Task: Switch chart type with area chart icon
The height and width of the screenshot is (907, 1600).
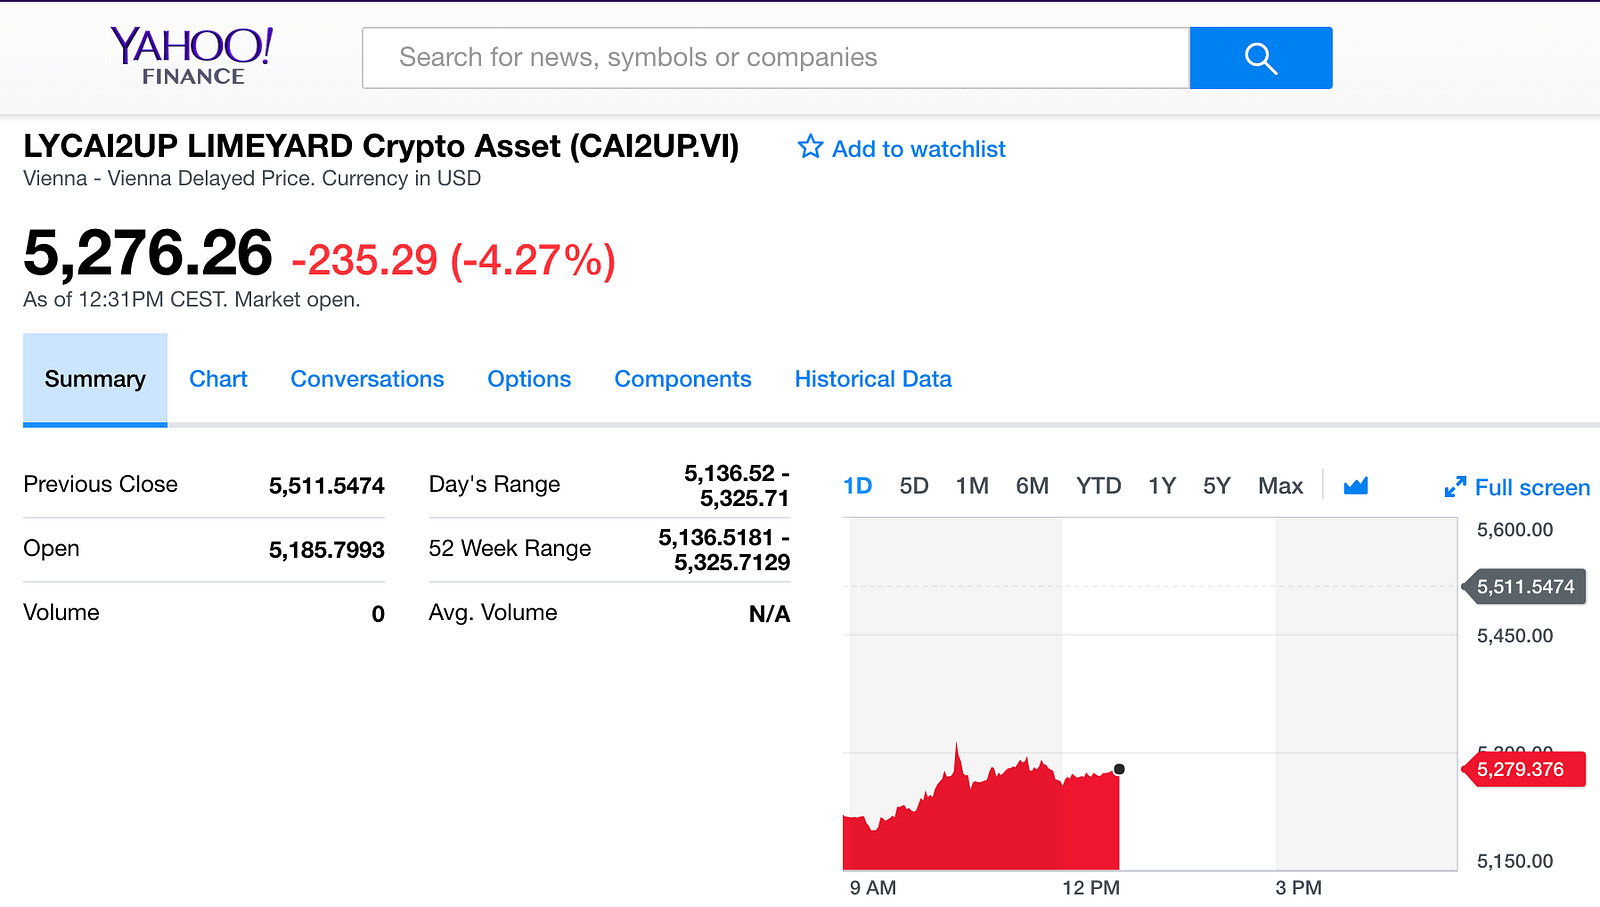Action: [x=1355, y=486]
